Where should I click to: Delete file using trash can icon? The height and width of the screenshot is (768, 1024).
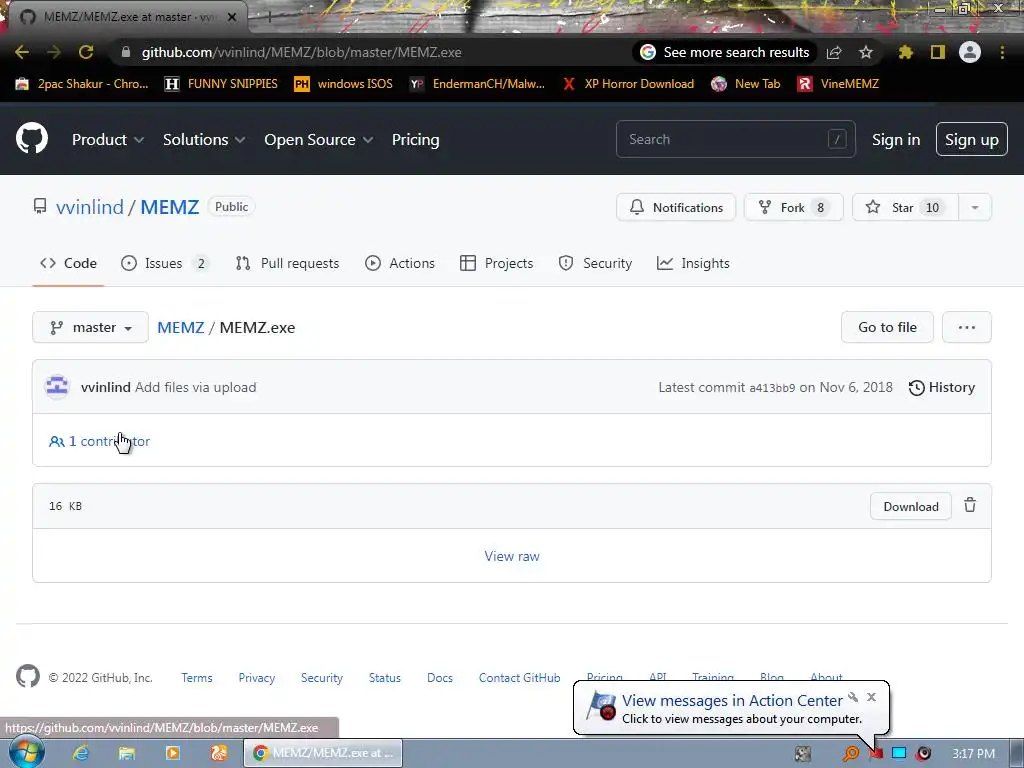(970, 505)
